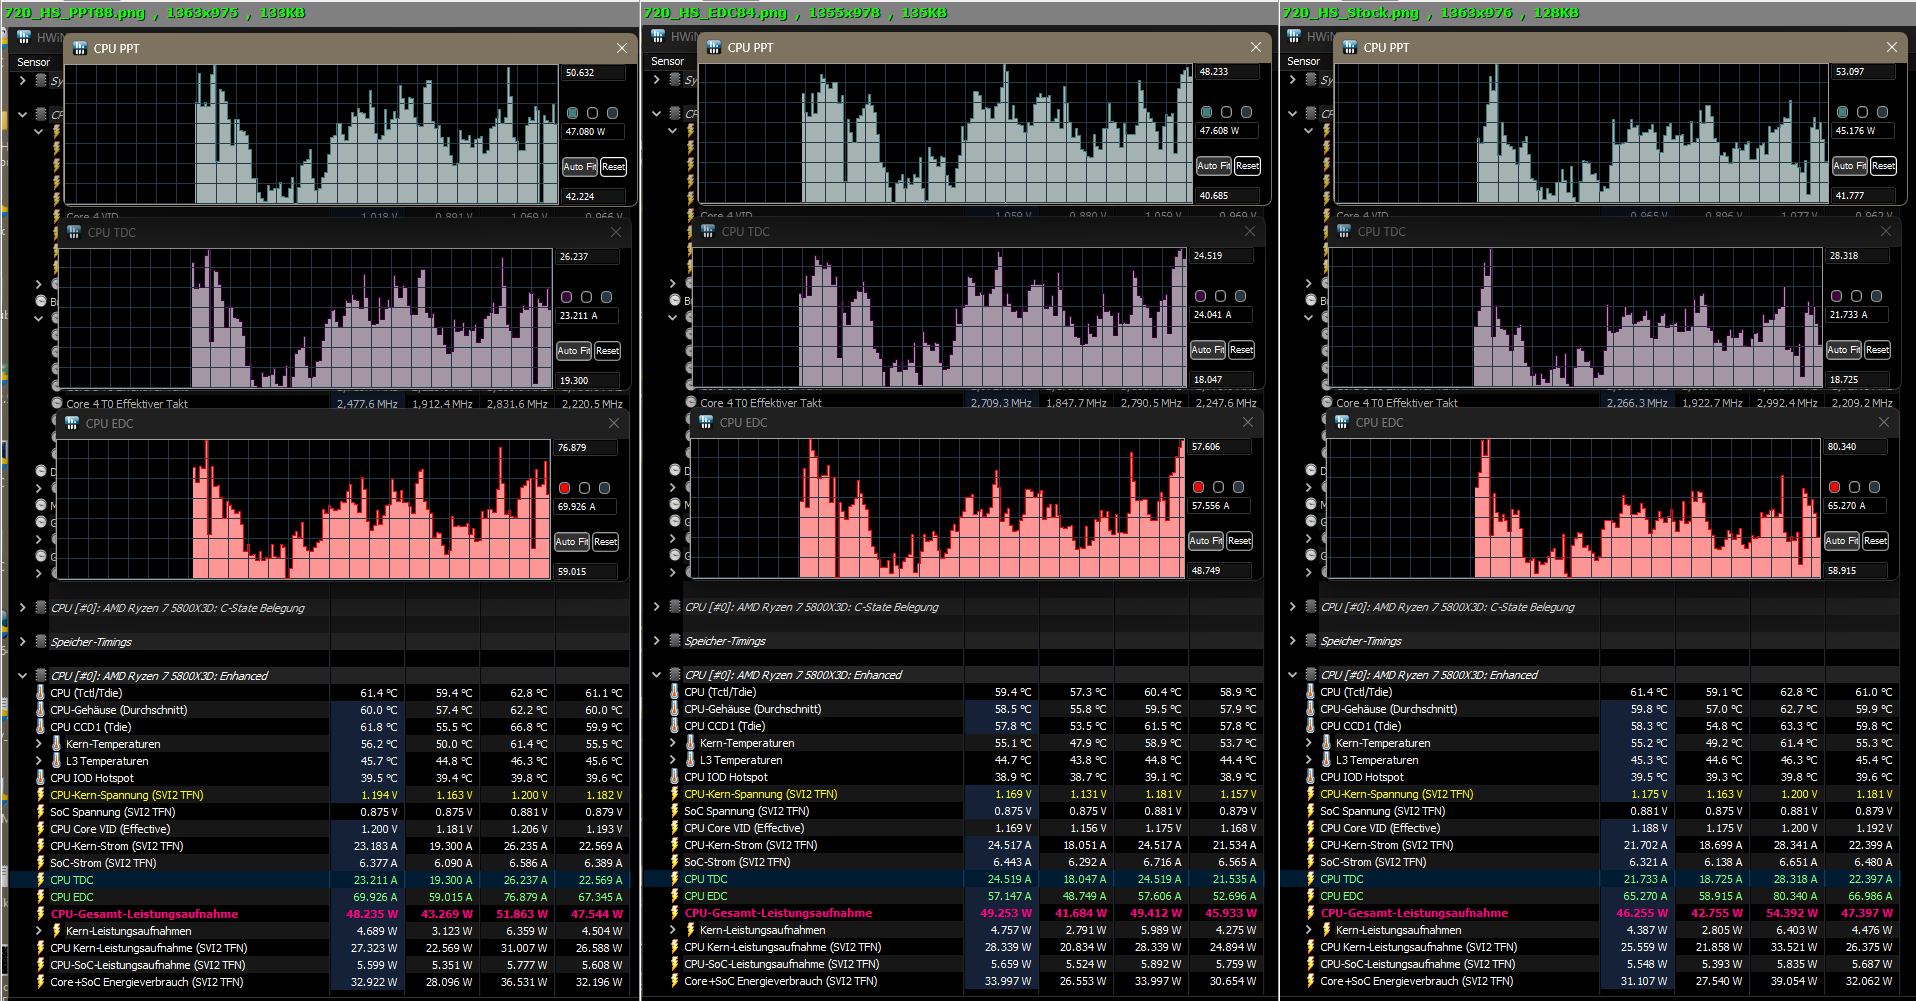Open red graph color swatch of CPU EDC, PPT88 screenshot
1916x1001 pixels.
pyautogui.click(x=565, y=488)
